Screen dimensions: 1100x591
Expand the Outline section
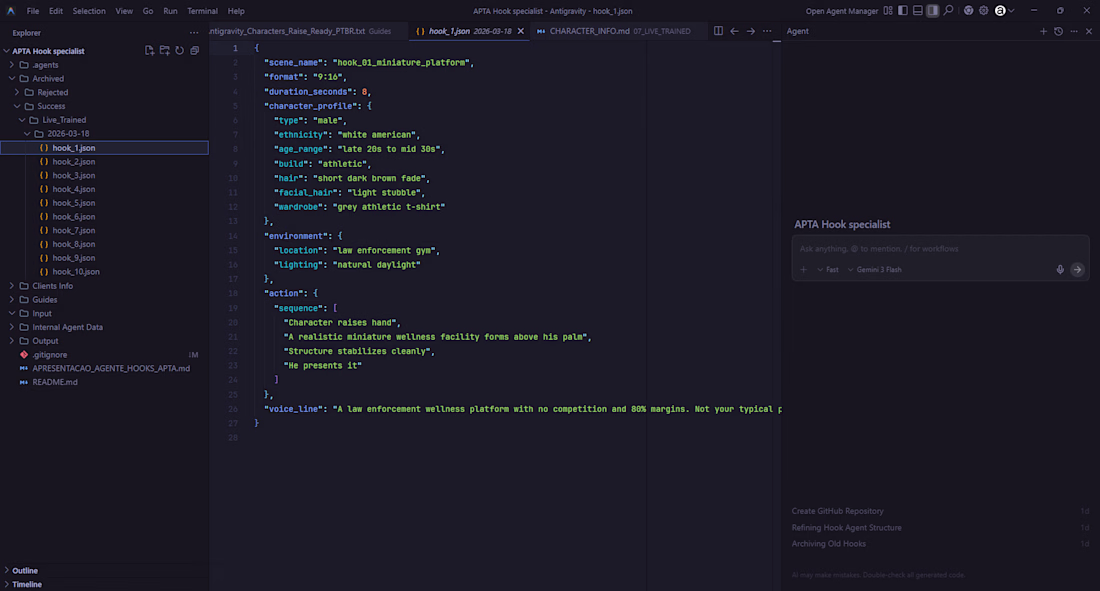[x=25, y=571]
